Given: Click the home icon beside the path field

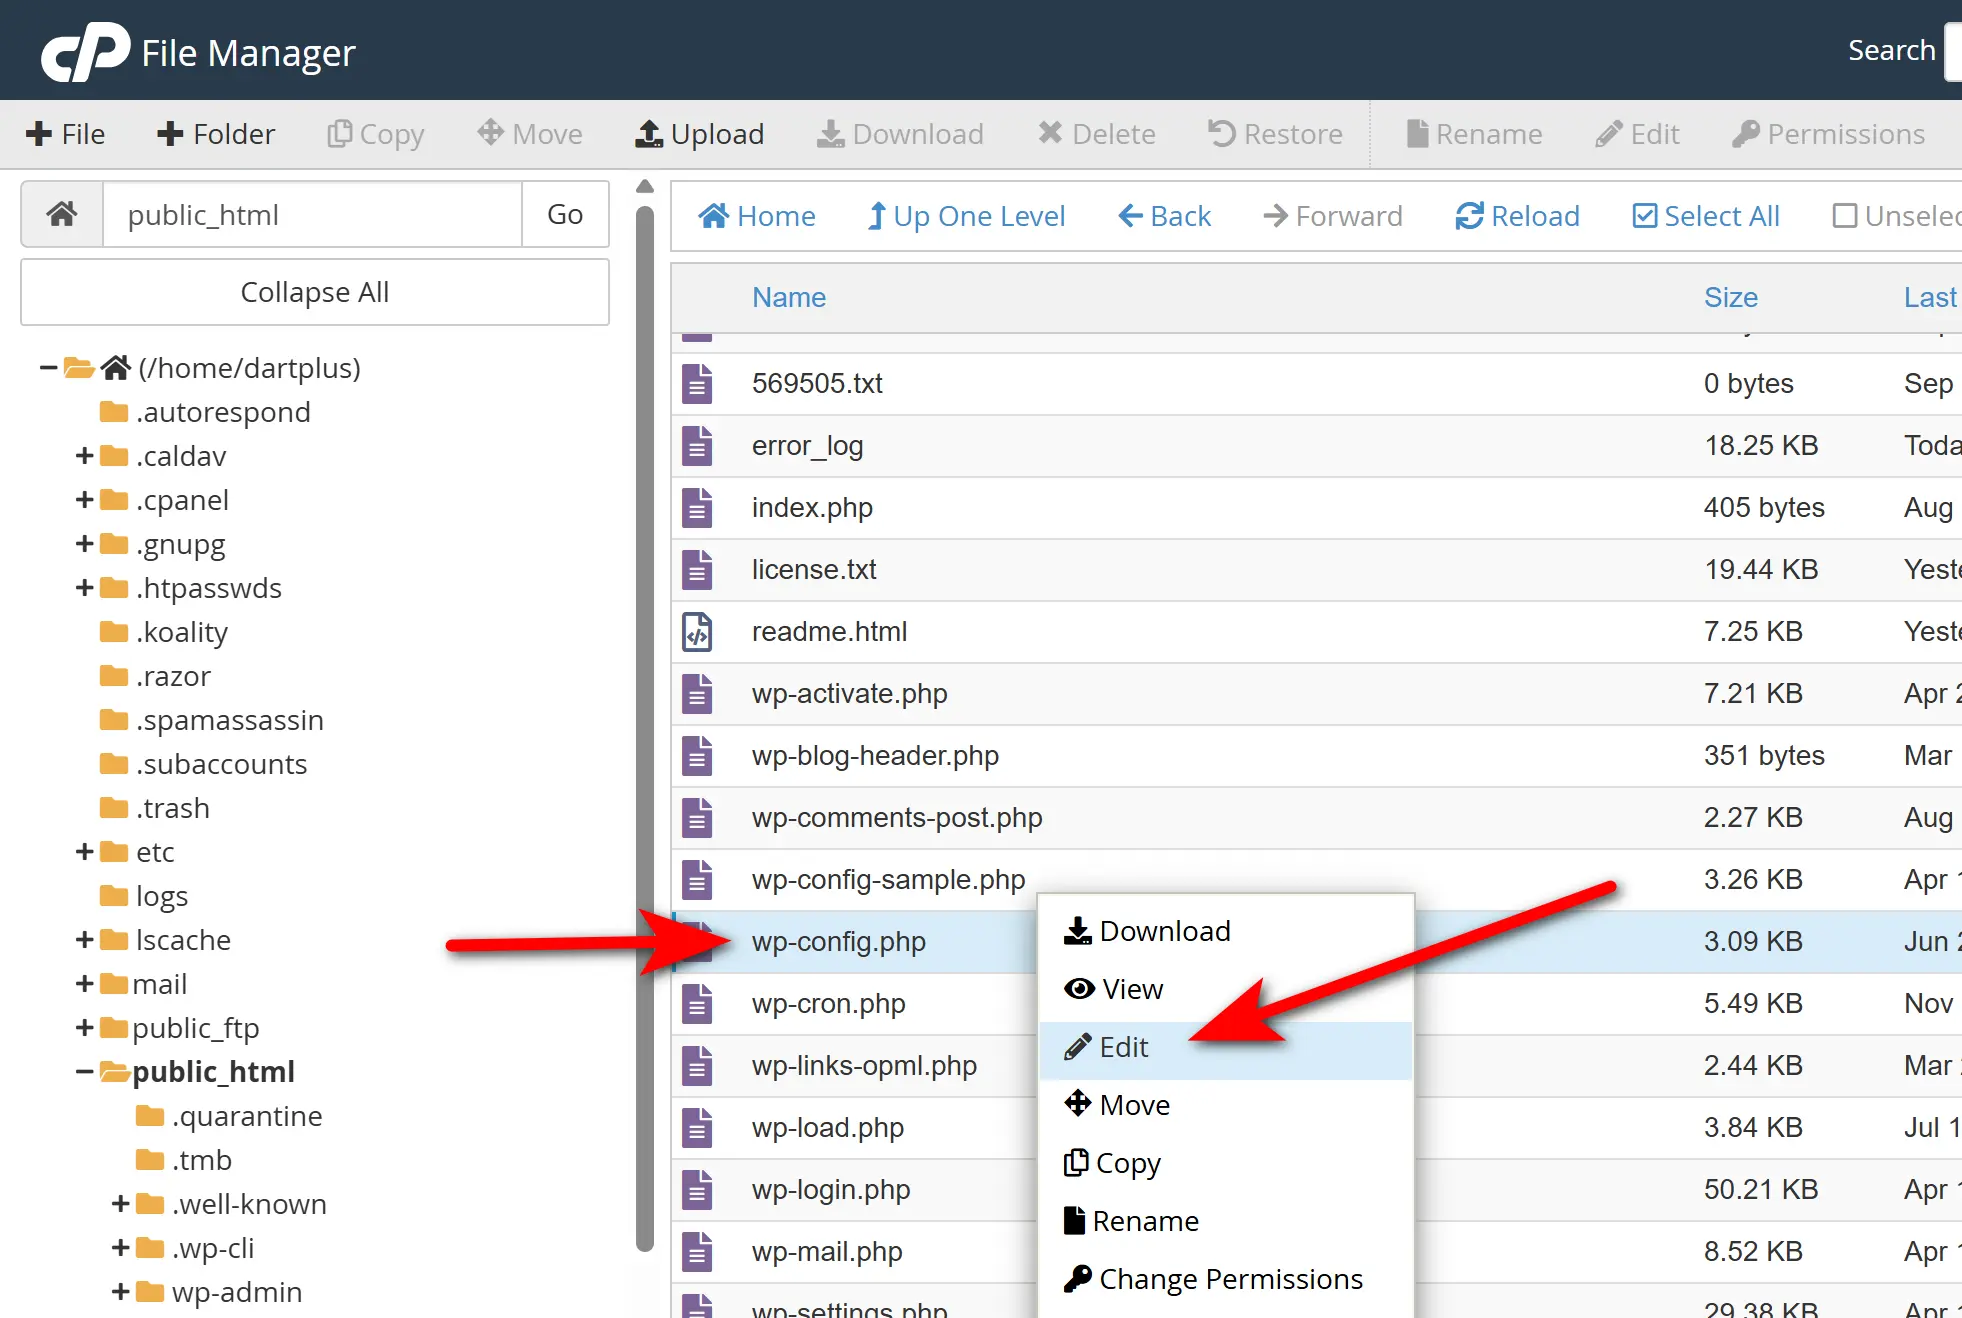Looking at the screenshot, I should (61, 213).
